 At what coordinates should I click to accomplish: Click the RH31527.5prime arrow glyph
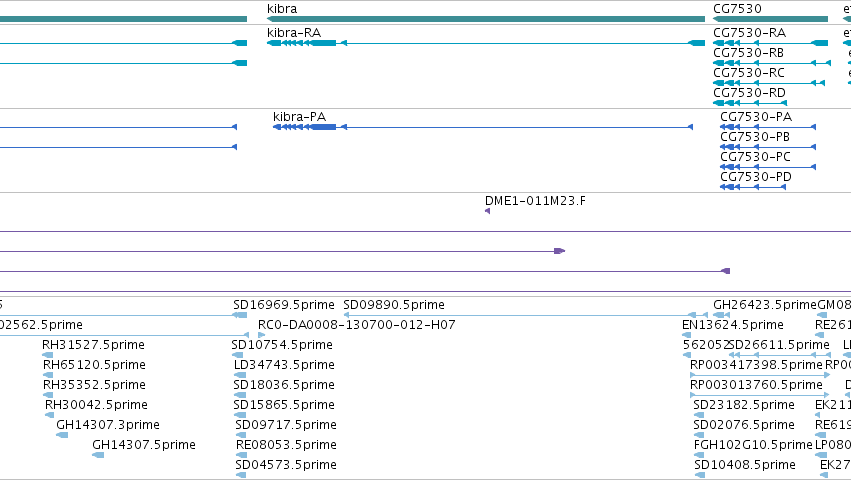coord(48,355)
